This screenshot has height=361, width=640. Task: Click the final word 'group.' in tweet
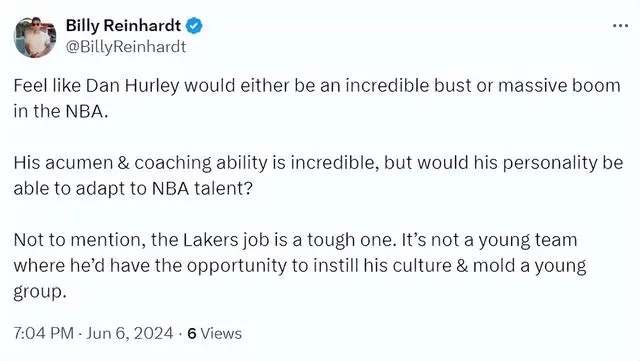tap(40, 292)
